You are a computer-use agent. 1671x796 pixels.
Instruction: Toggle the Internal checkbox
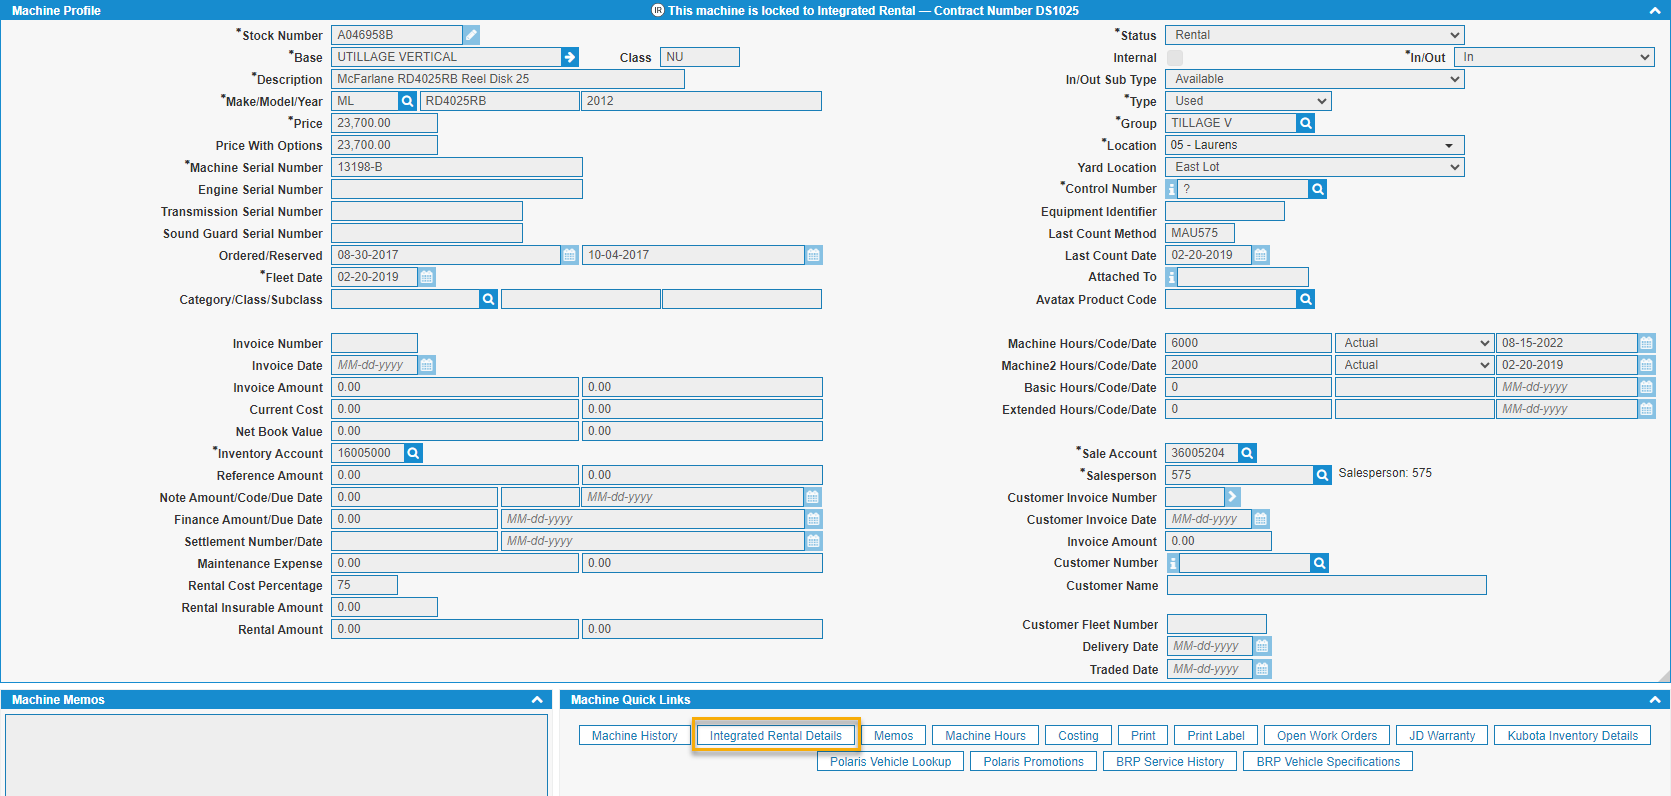1175,58
